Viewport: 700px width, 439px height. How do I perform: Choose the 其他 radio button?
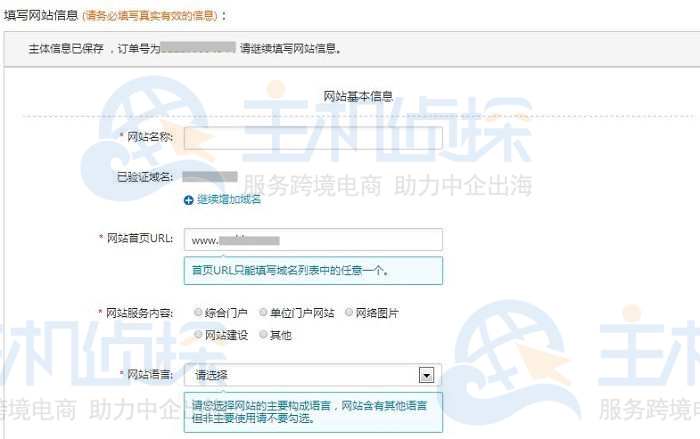263,335
